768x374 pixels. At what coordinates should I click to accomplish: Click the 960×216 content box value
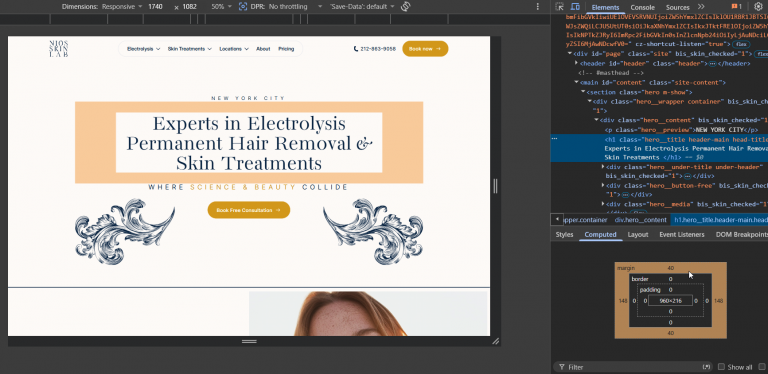click(670, 301)
